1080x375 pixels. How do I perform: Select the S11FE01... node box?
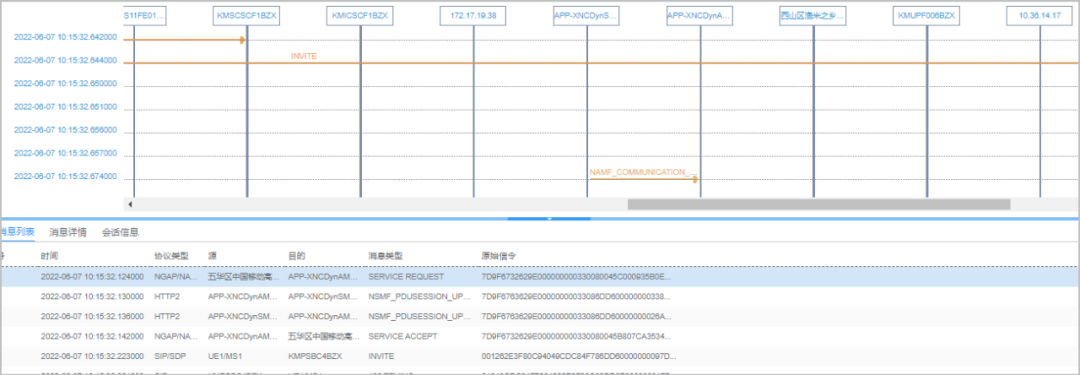145,16
